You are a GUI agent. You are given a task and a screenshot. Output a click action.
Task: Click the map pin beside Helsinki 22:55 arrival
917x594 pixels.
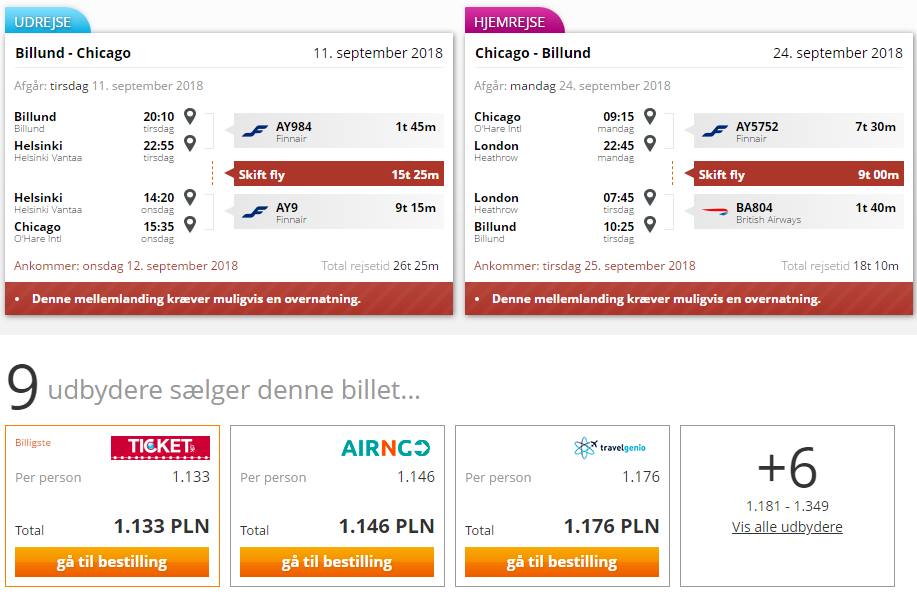pyautogui.click(x=190, y=143)
